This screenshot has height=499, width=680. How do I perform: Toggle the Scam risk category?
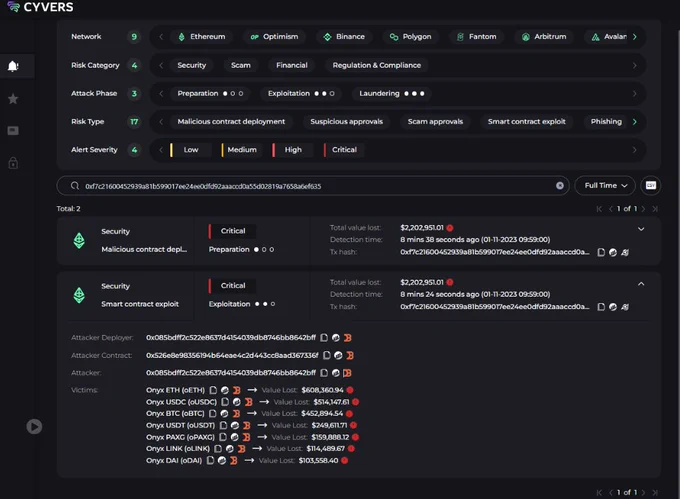tap(241, 65)
